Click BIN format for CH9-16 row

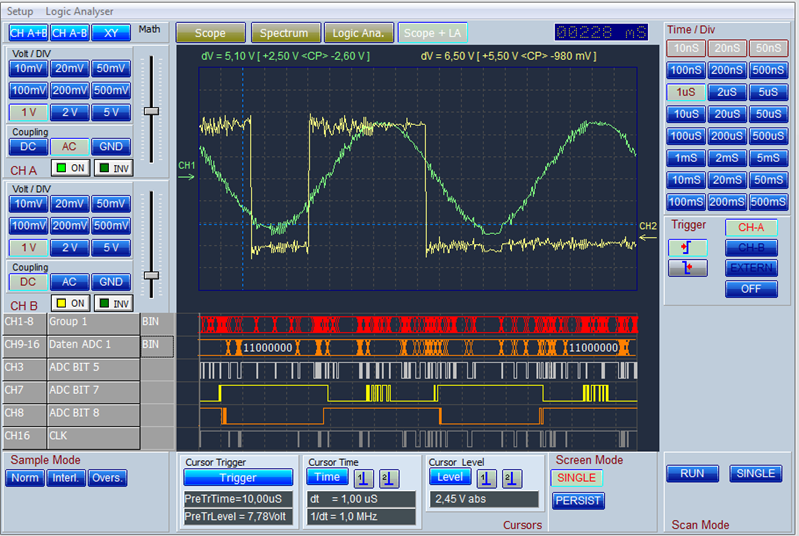pyautogui.click(x=157, y=345)
